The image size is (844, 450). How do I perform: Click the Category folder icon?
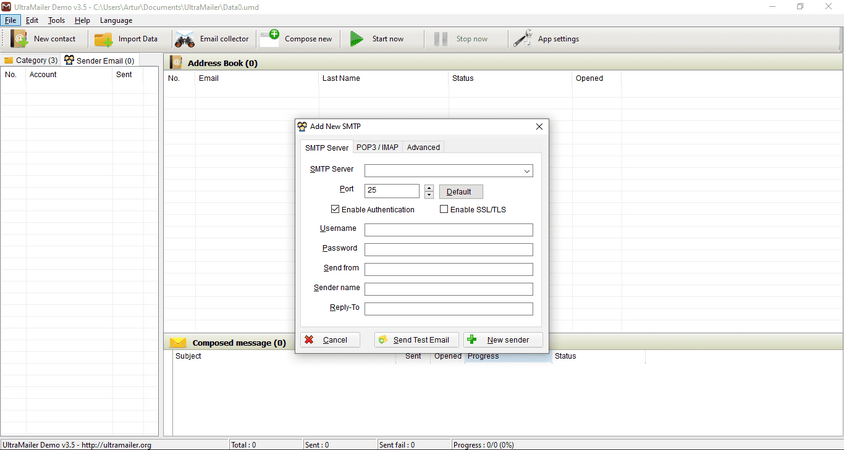coord(8,60)
